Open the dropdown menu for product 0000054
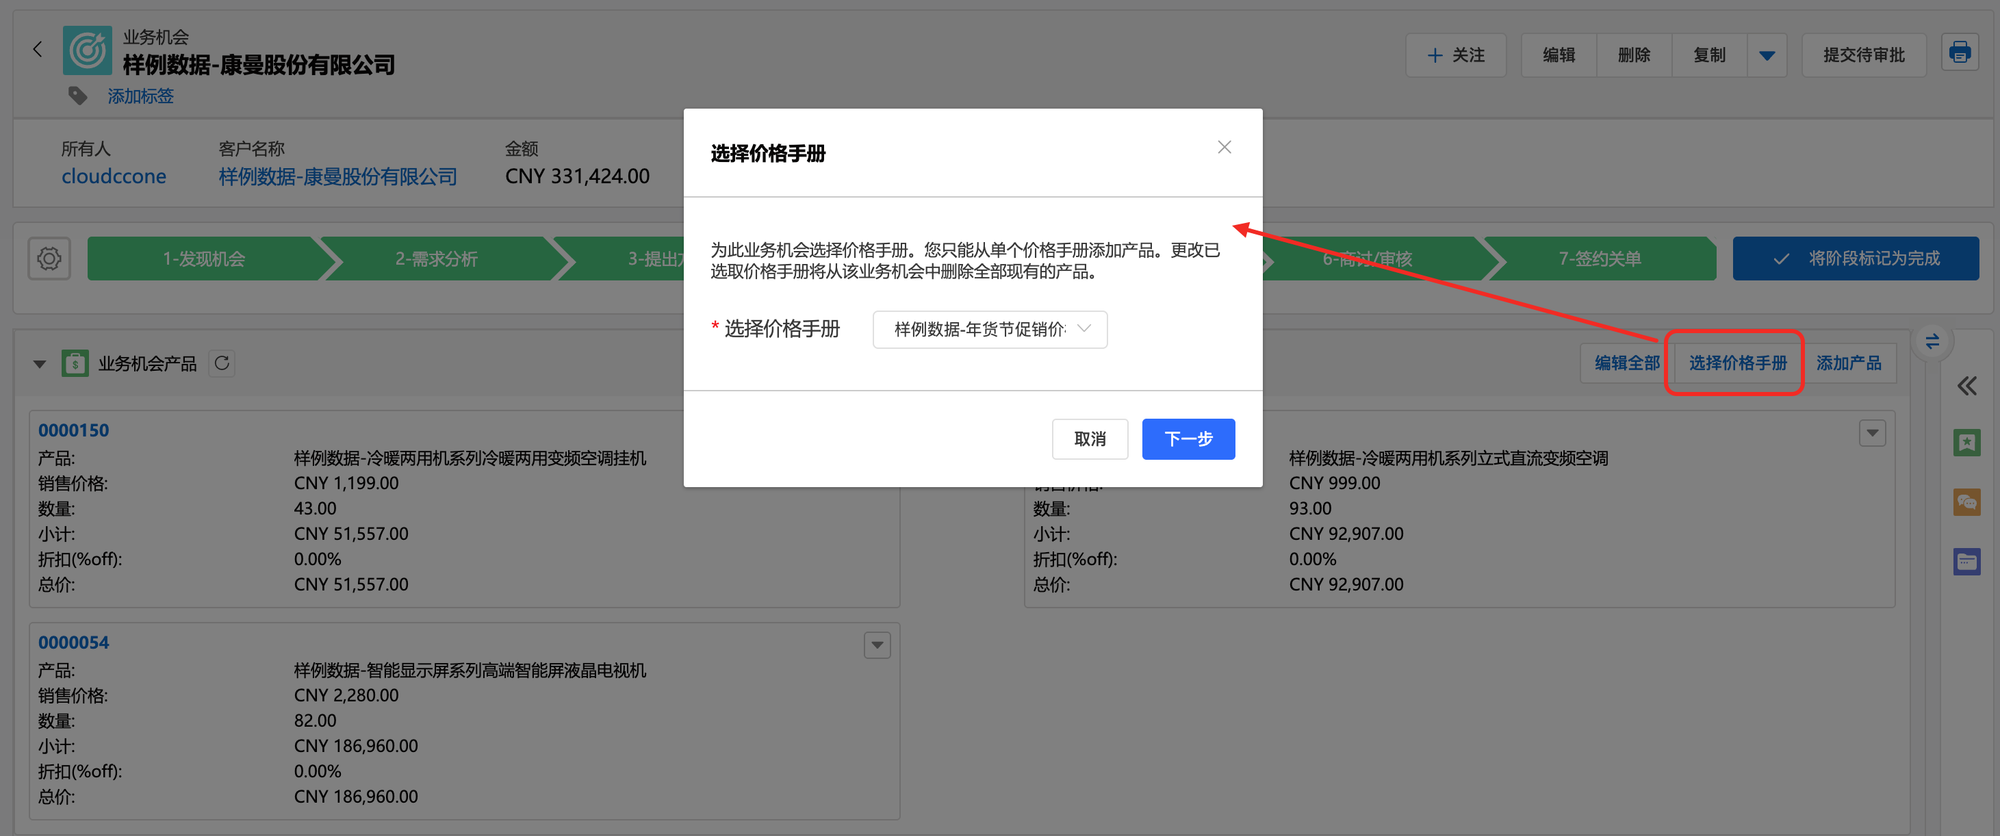This screenshot has height=836, width=2000. coord(877,645)
